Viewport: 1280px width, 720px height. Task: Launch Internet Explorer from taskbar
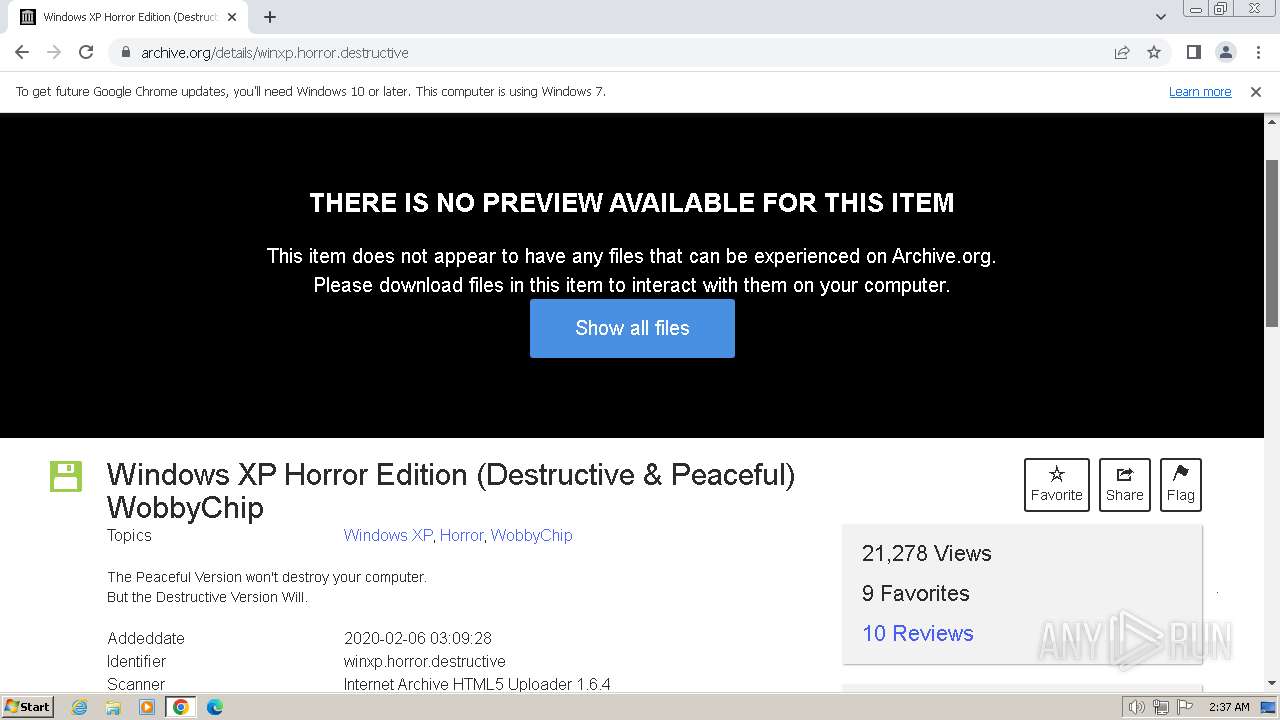pyautogui.click(x=80, y=707)
